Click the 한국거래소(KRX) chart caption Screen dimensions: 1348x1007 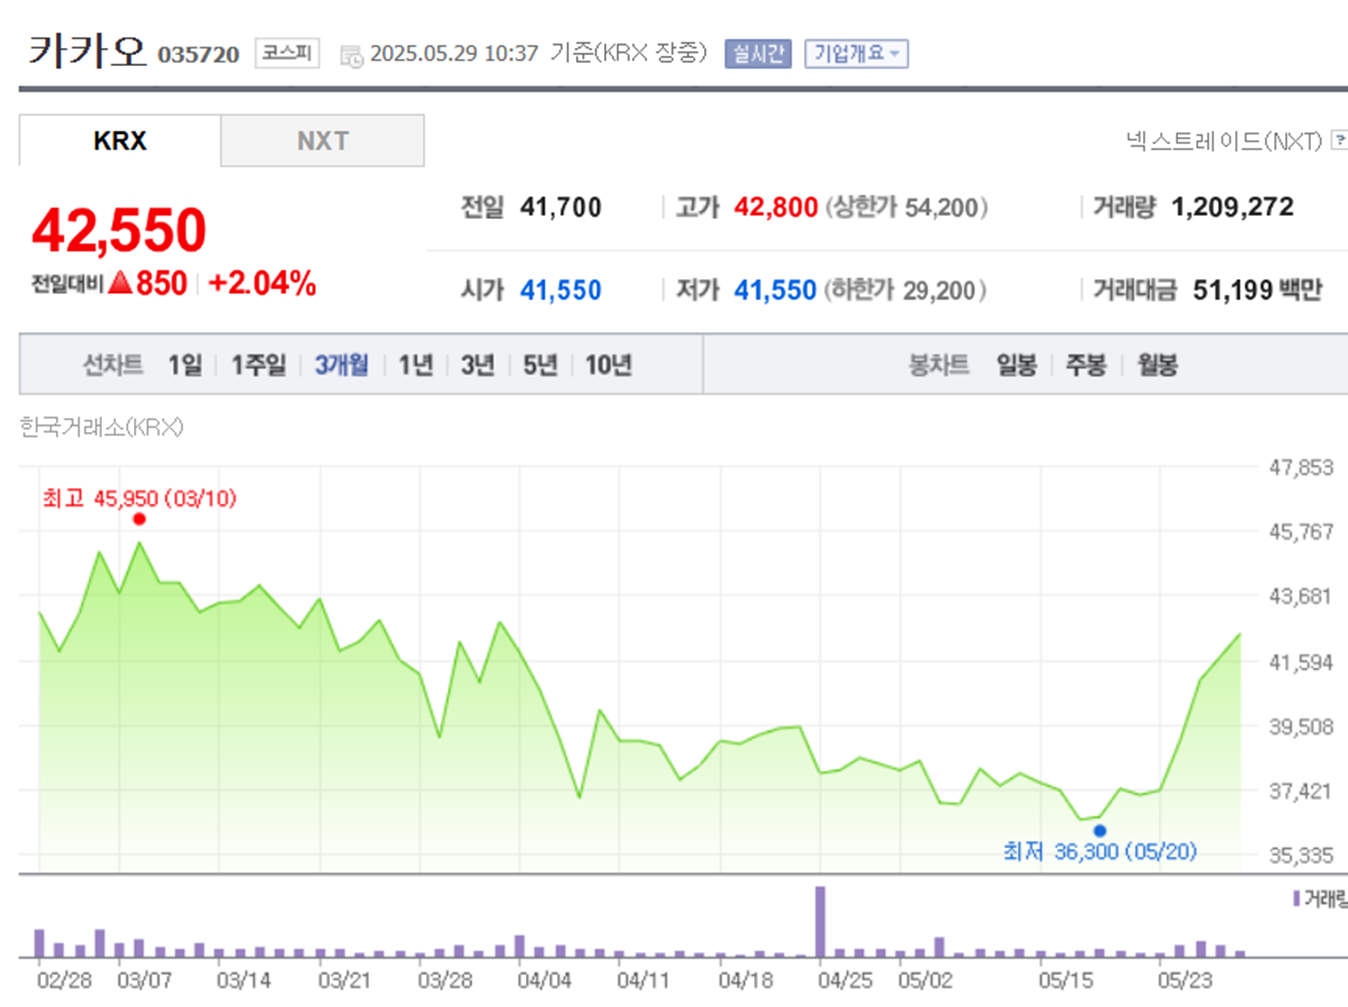(101, 427)
